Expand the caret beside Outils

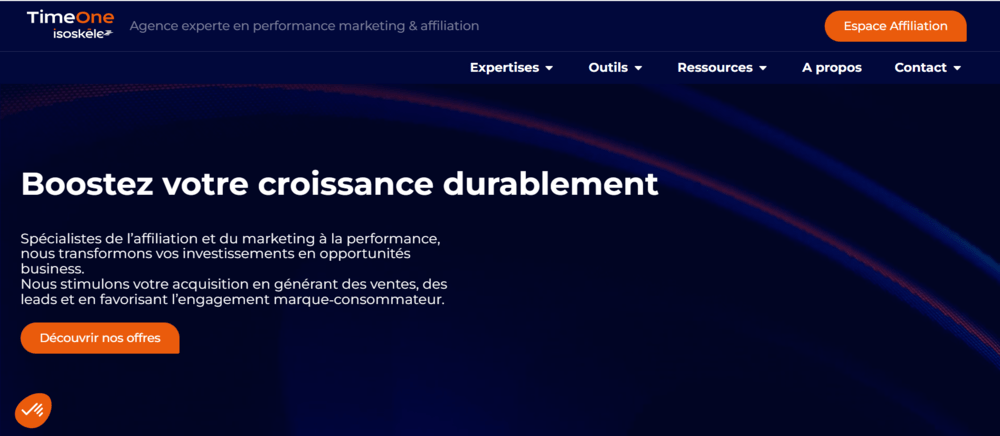click(x=638, y=69)
